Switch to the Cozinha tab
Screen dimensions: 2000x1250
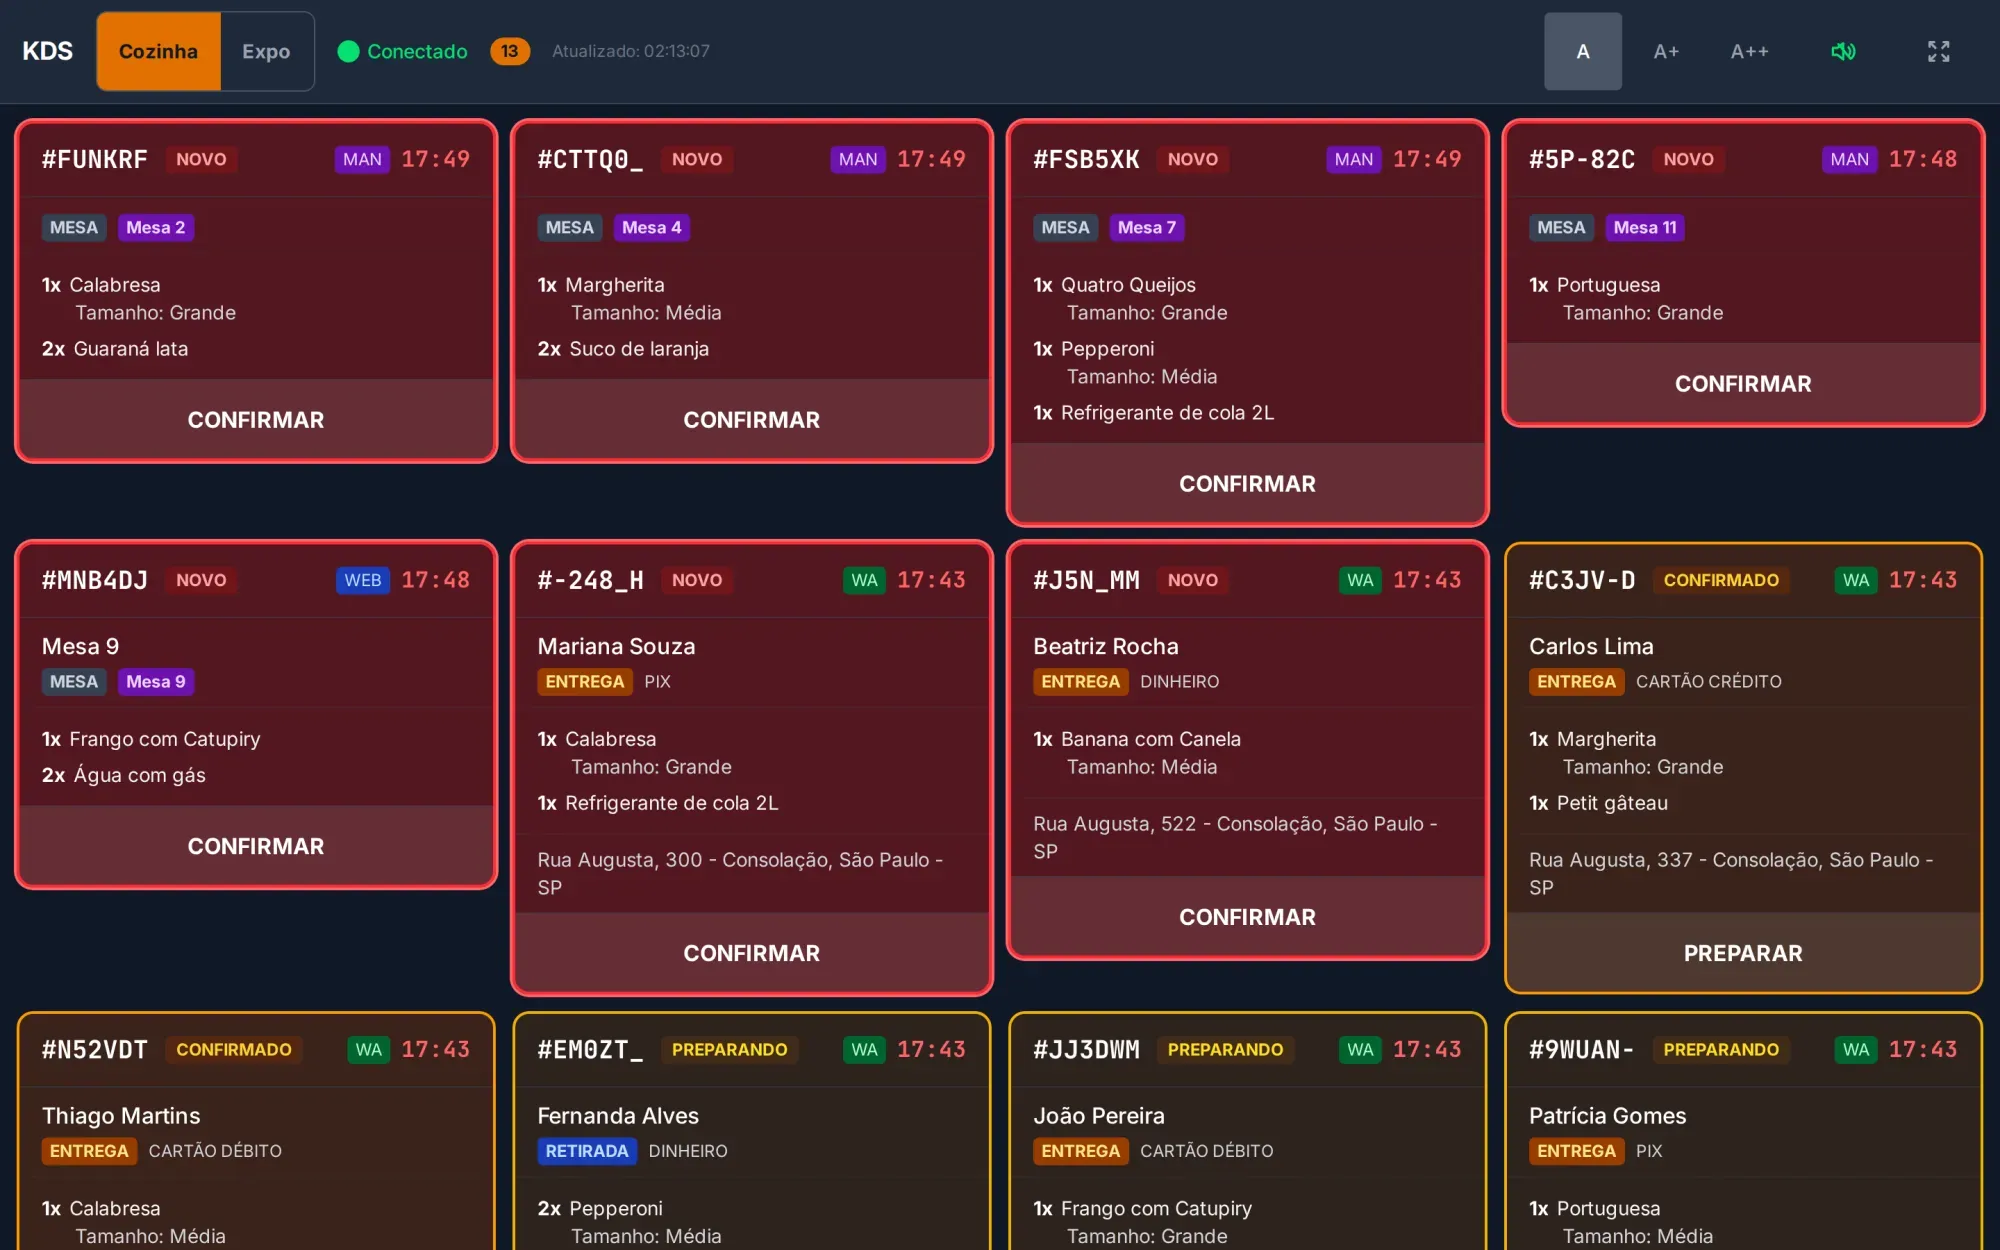158,51
